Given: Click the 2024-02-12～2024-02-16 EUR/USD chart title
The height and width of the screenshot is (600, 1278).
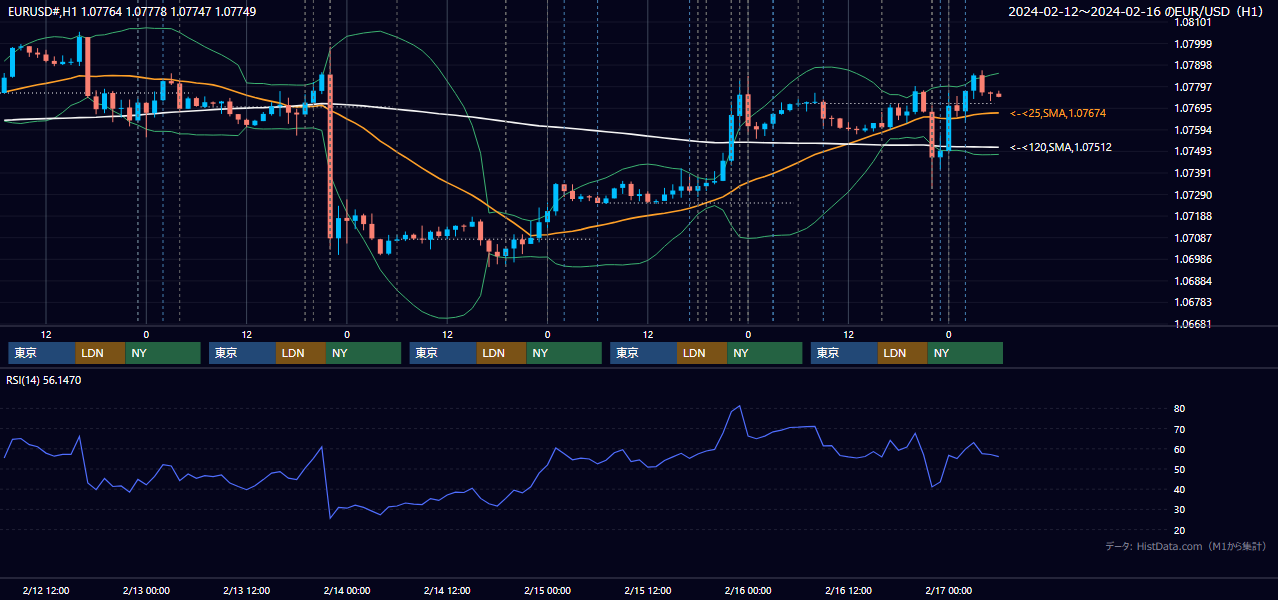Looking at the screenshot, I should coord(1136,12).
